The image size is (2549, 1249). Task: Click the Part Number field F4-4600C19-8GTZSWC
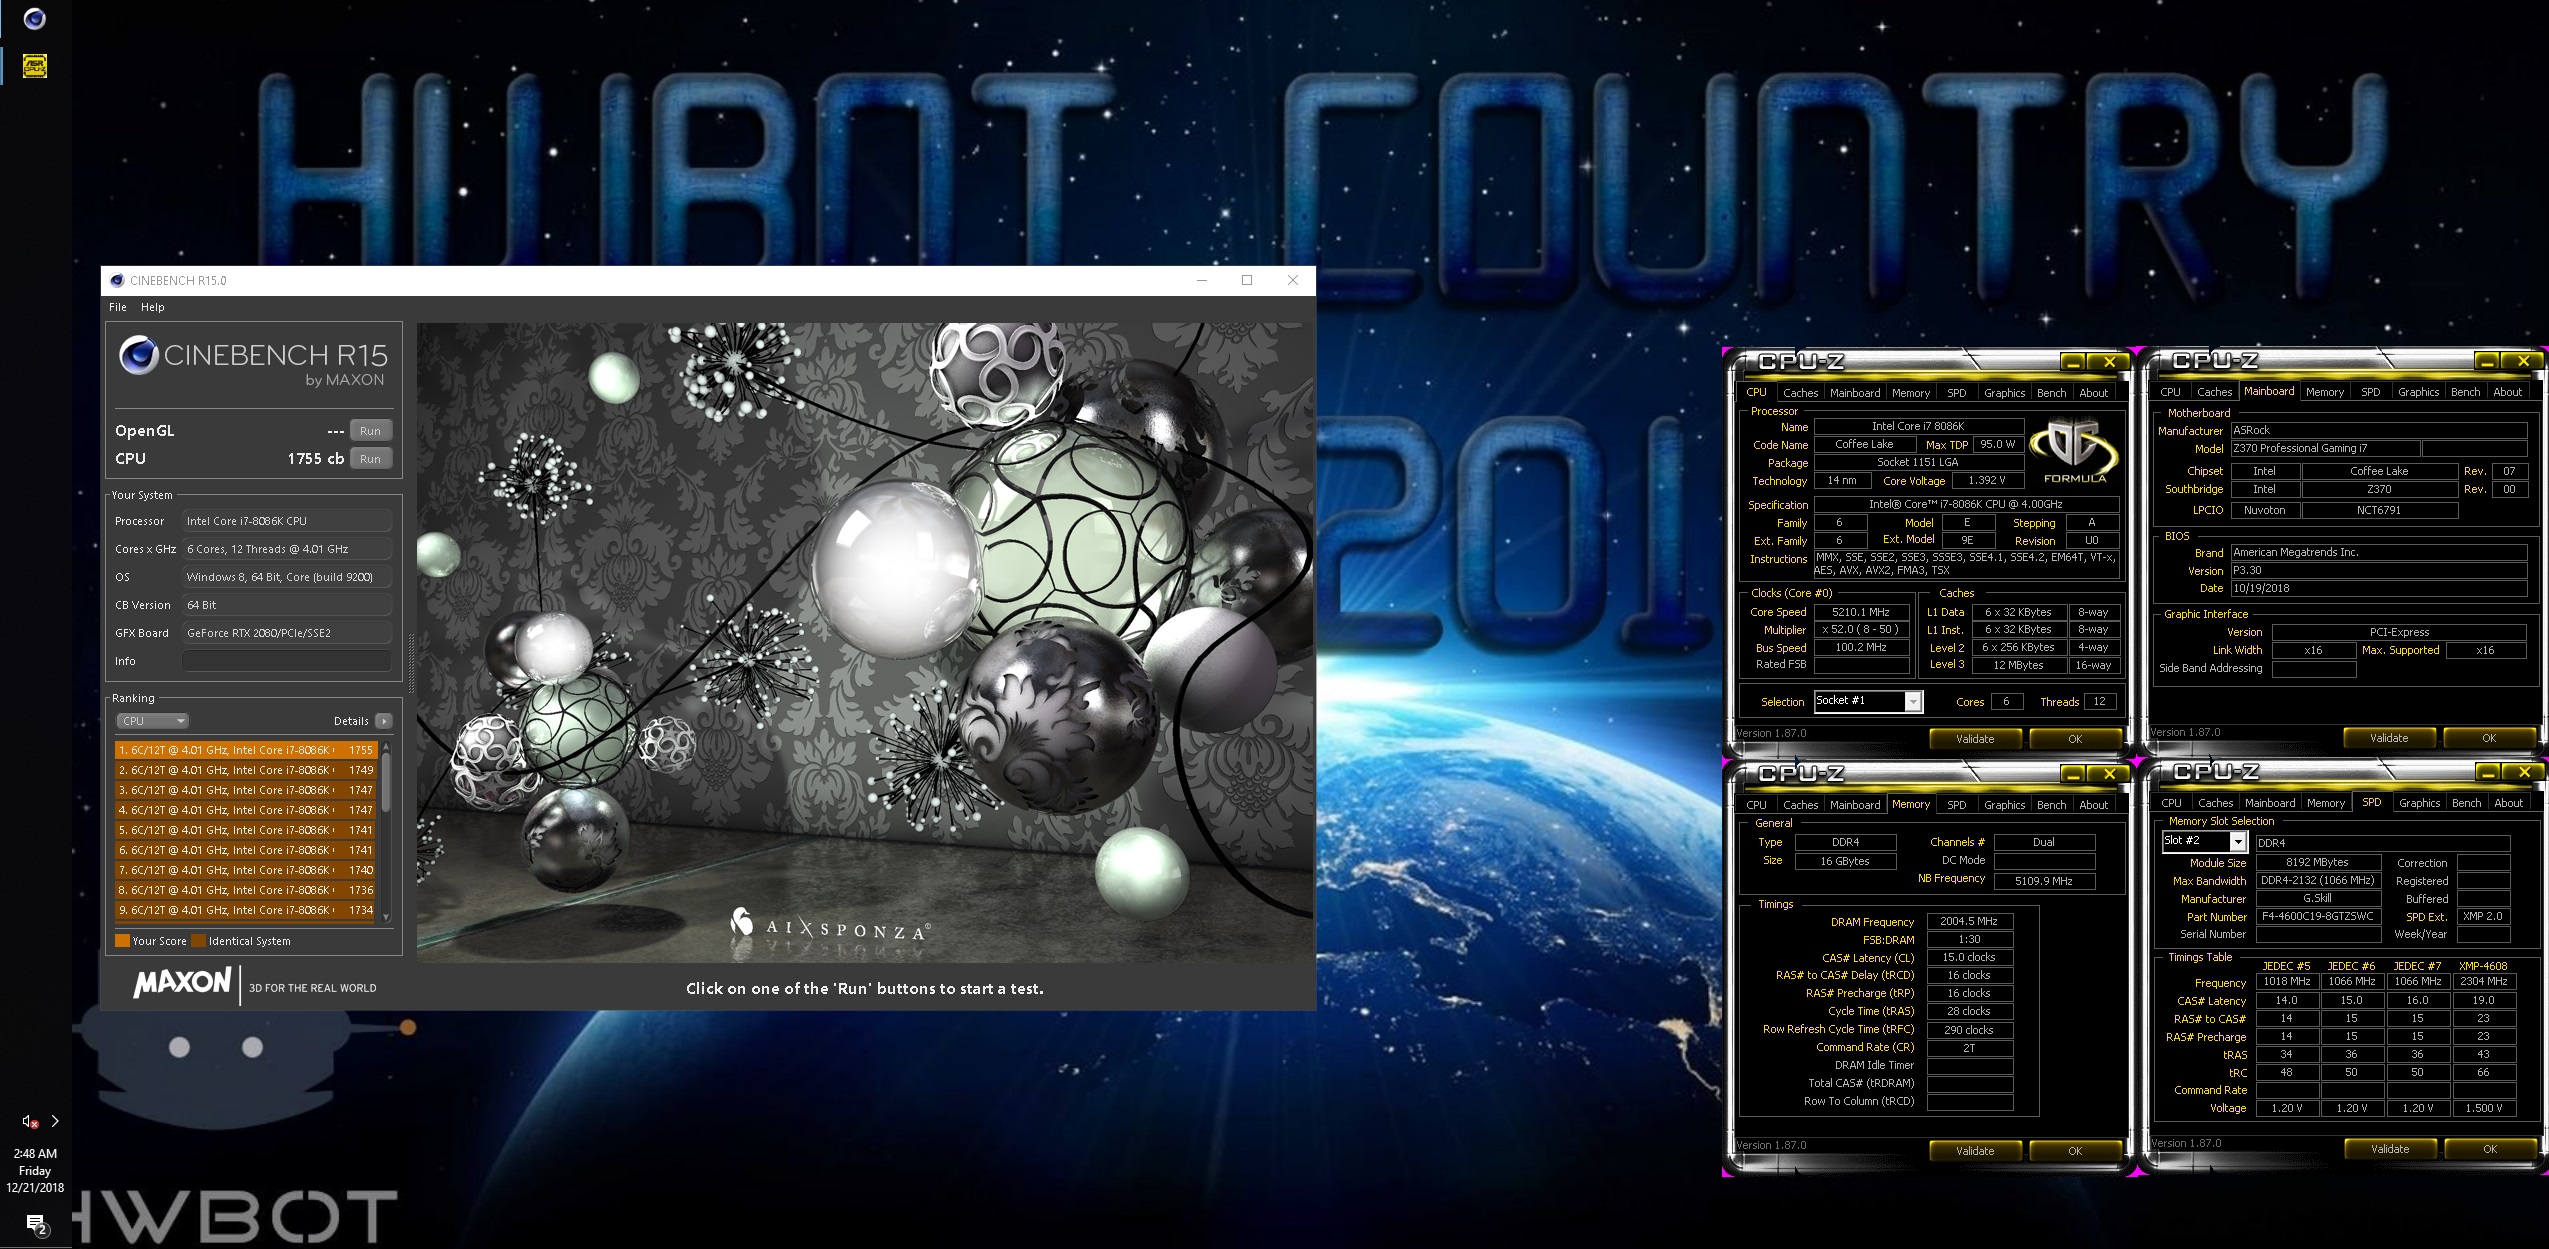pyautogui.click(x=2316, y=916)
